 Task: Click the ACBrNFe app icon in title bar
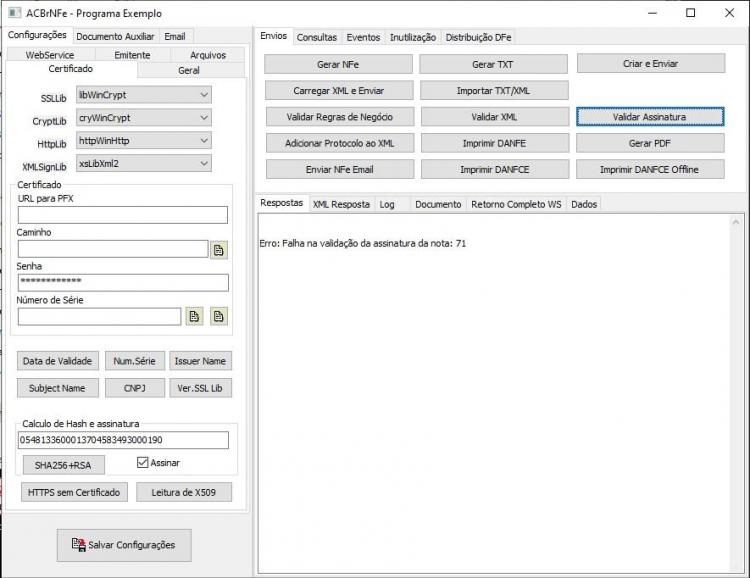15,12
